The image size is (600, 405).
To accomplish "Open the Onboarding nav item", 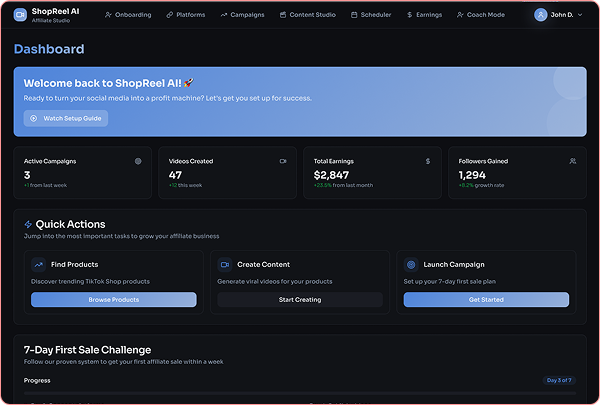I will click(x=129, y=15).
